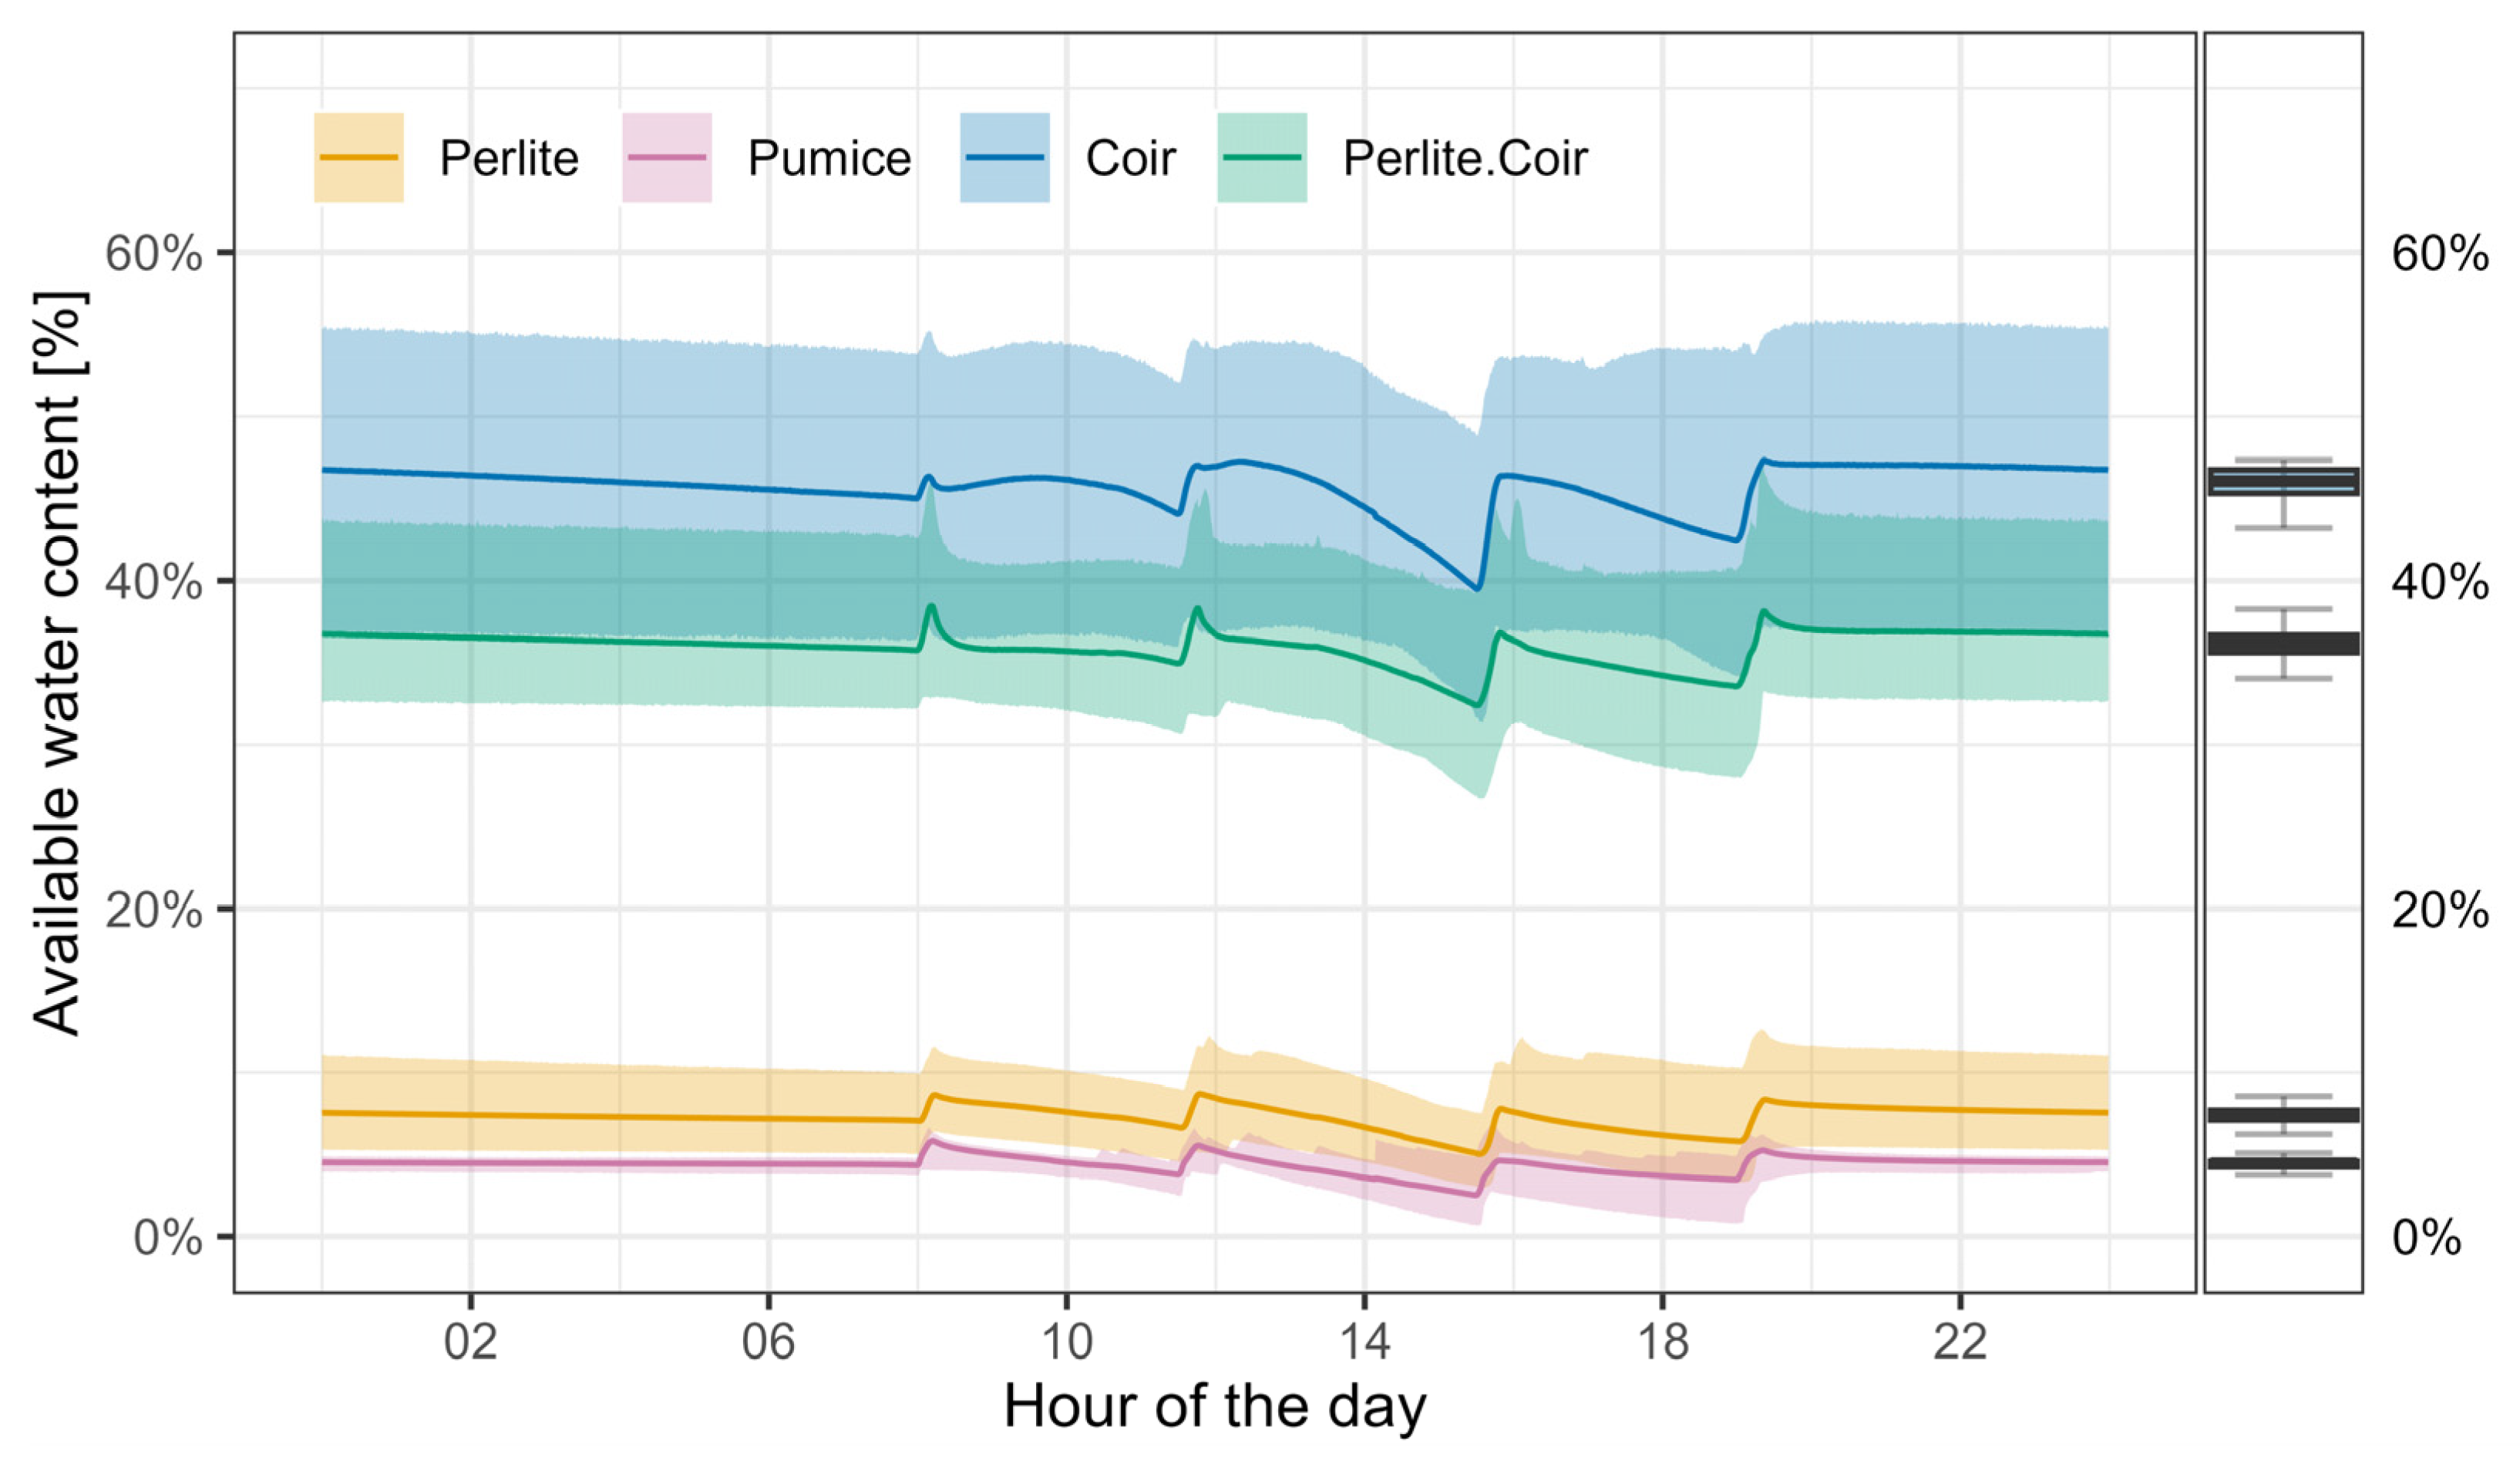Click the right-side 40% axis label
Image resolution: width=2520 pixels, height=1461 pixels.
click(x=2439, y=582)
